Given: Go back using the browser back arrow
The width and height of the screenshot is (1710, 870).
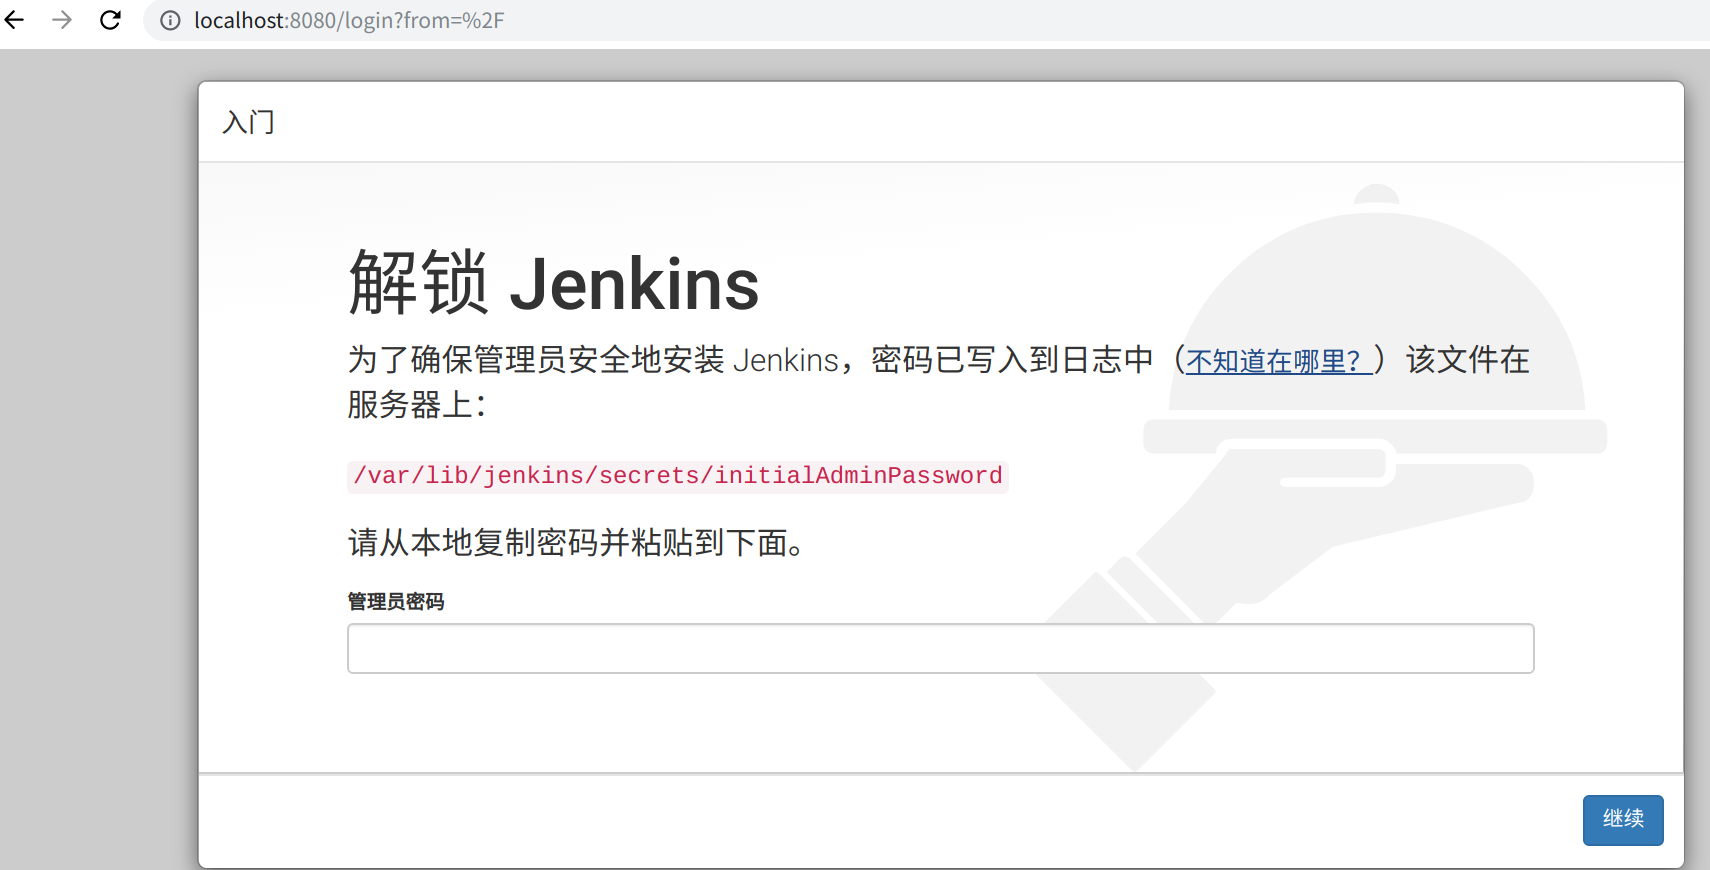Looking at the screenshot, I should click(14, 20).
